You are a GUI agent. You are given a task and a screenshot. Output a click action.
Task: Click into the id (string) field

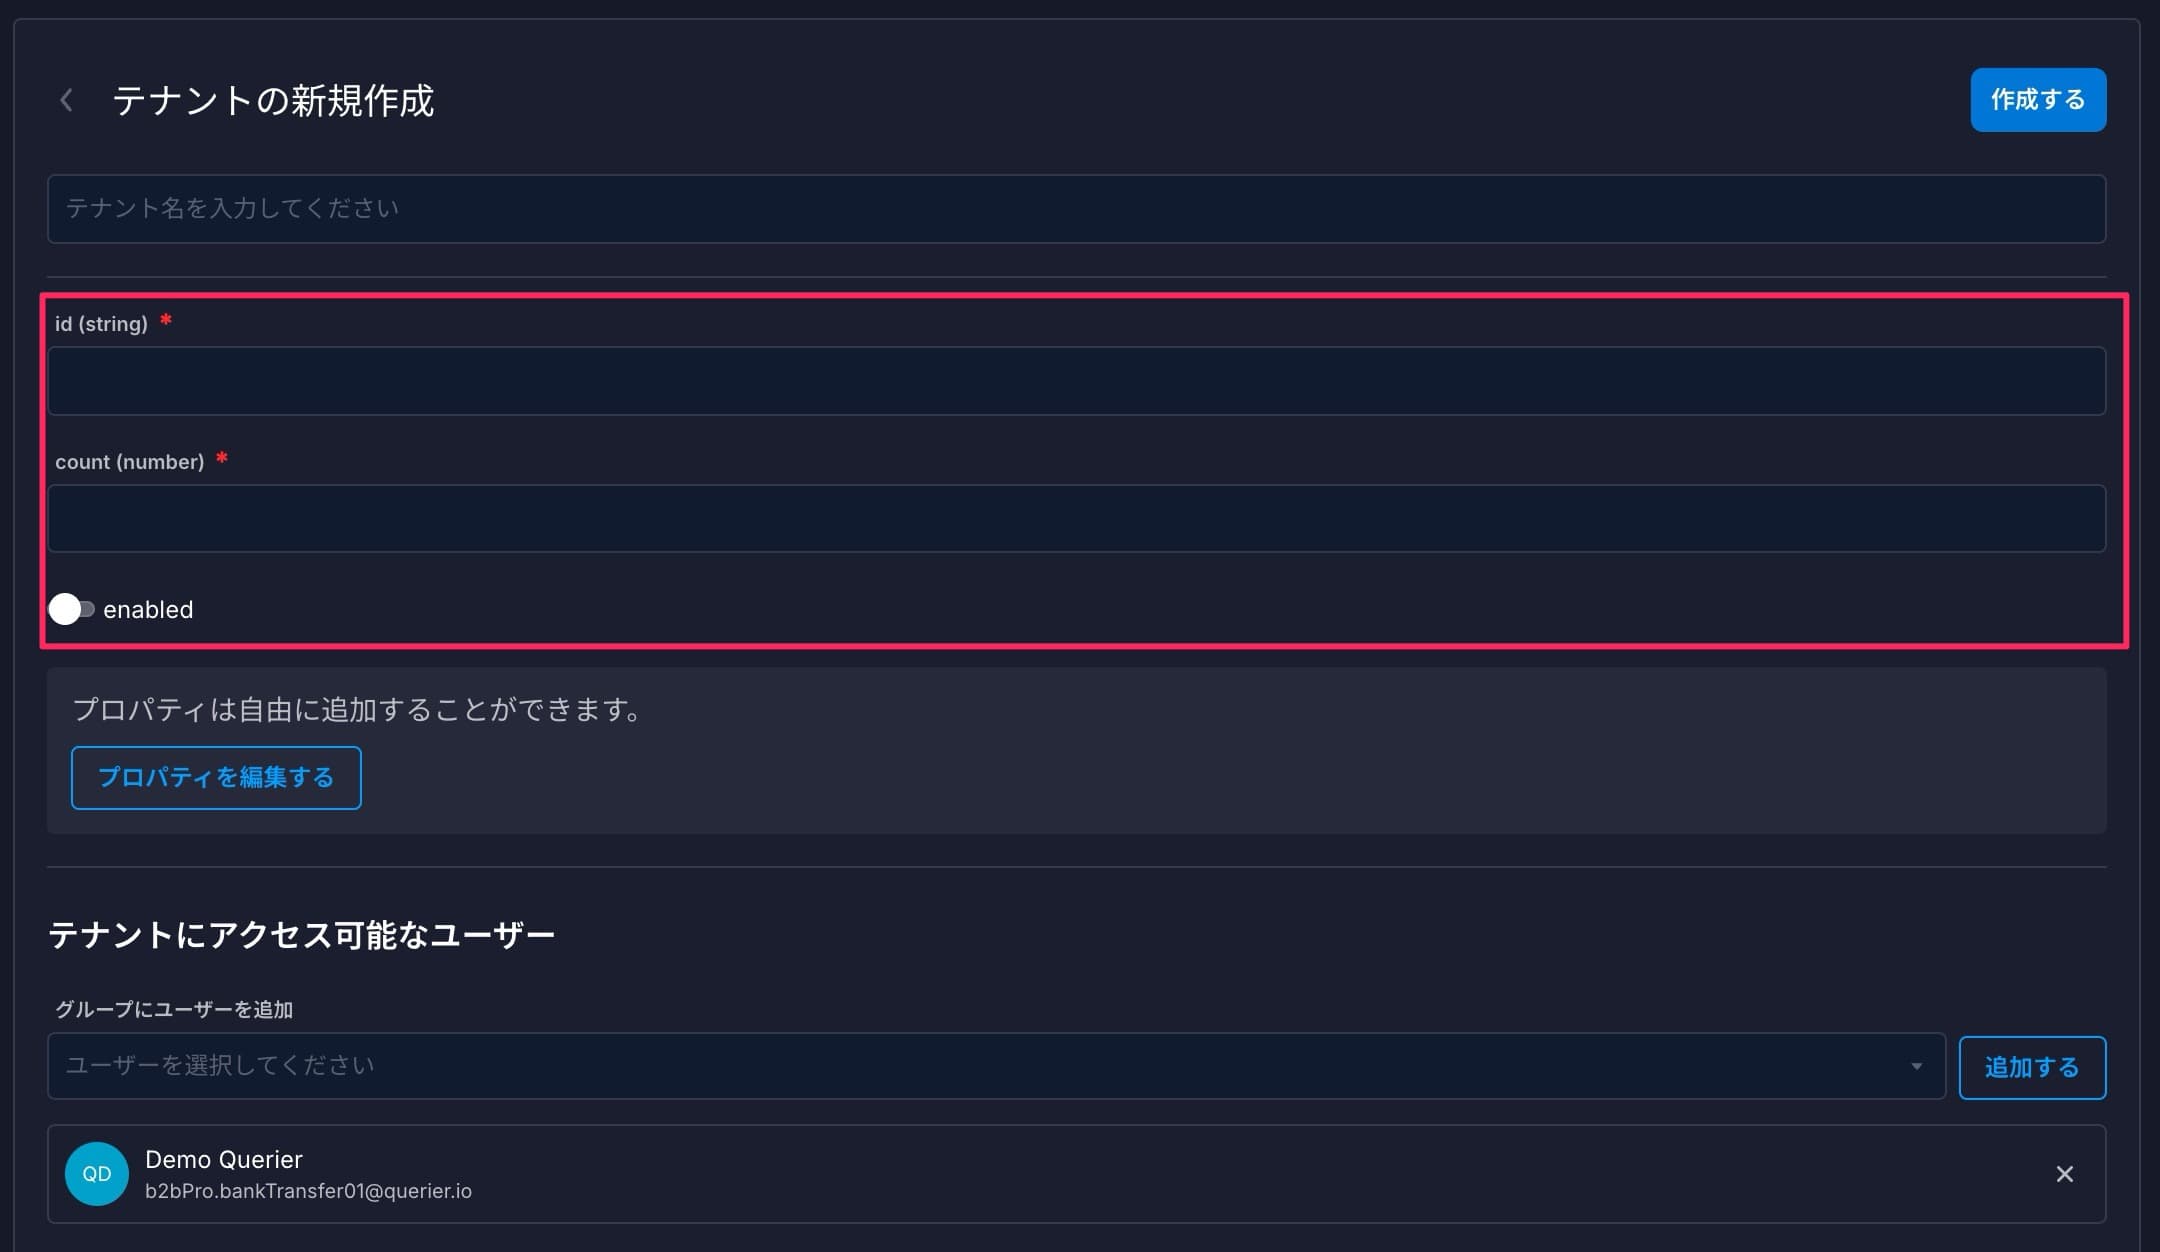pyautogui.click(x=1076, y=381)
